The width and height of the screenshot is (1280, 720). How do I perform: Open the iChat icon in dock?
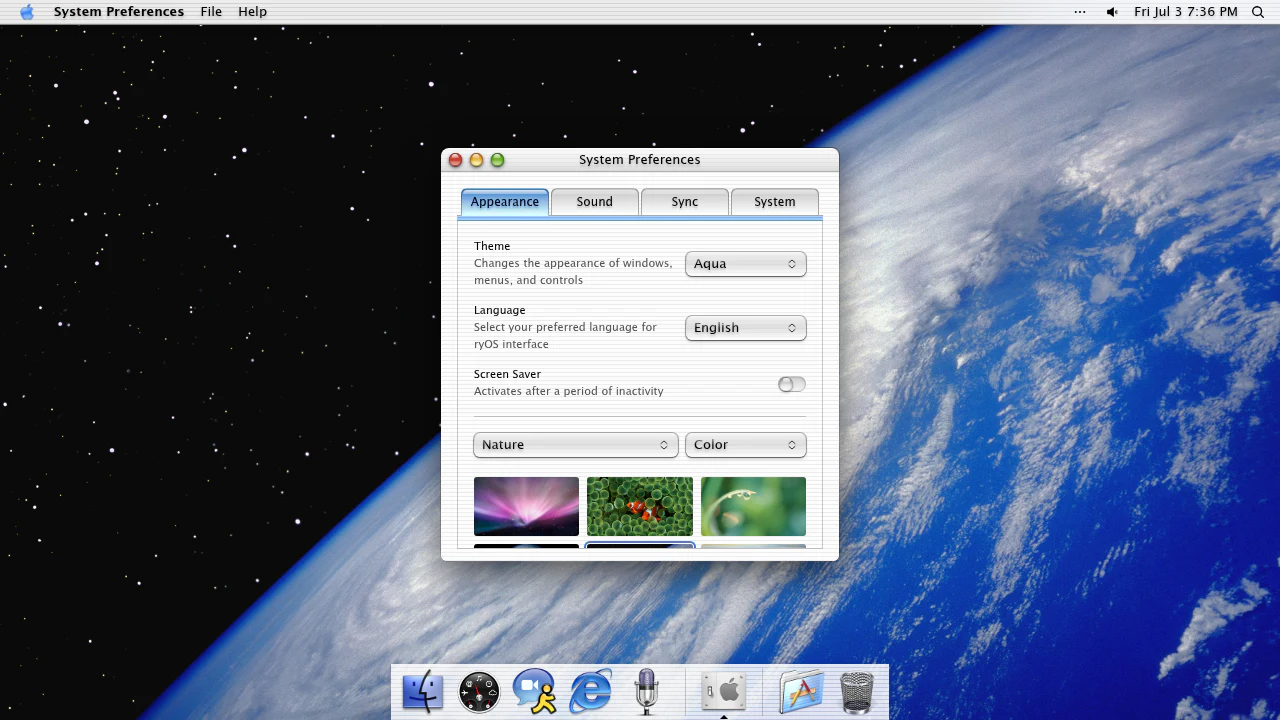pyautogui.click(x=535, y=692)
